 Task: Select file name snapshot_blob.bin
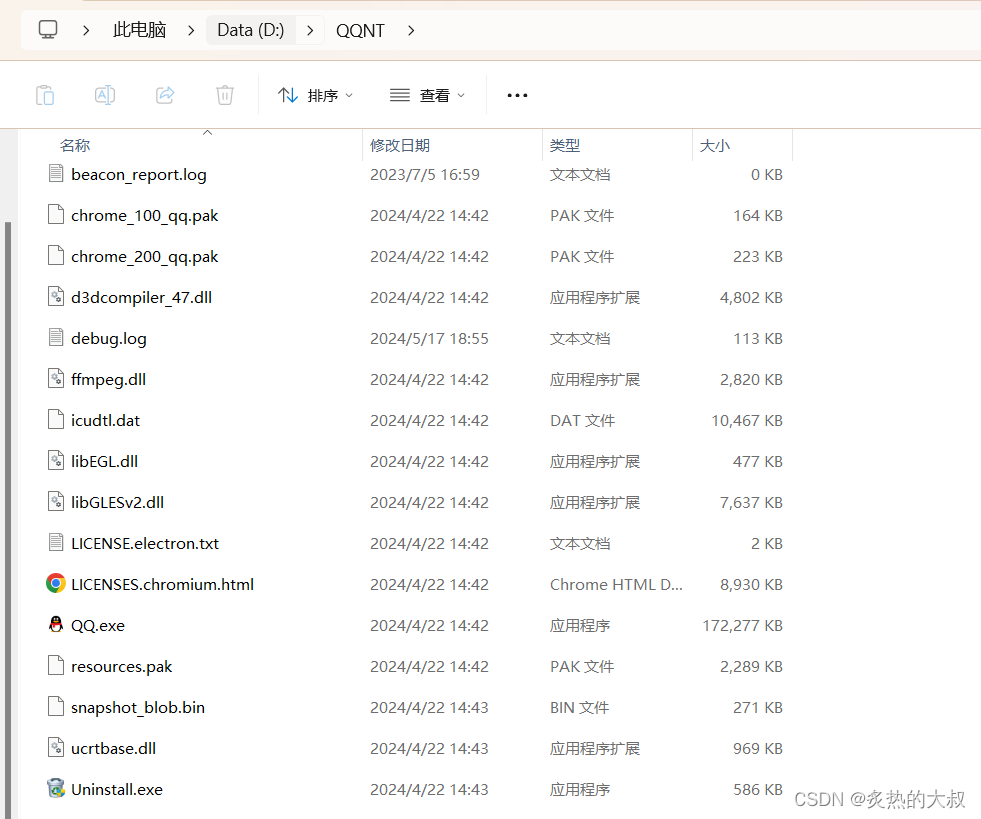[x=138, y=708]
